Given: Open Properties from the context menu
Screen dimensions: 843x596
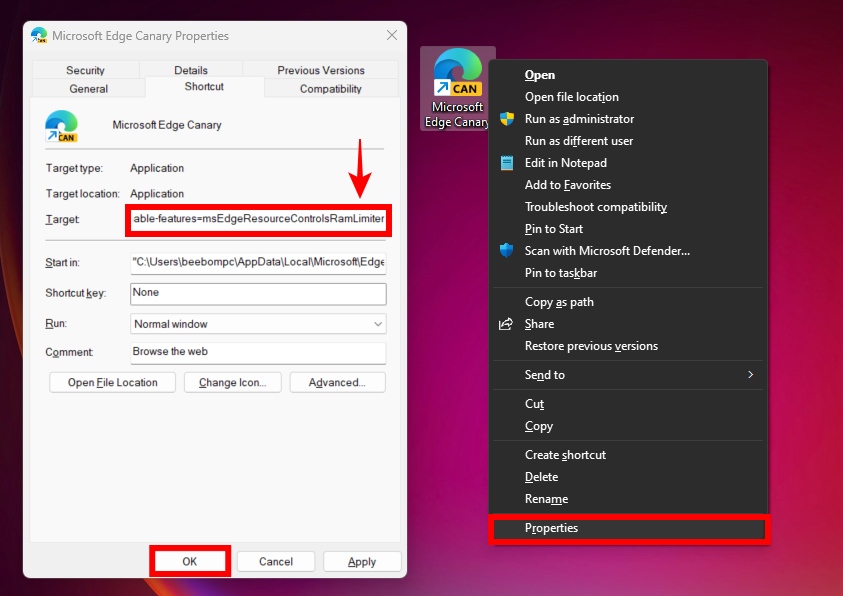Looking at the screenshot, I should (628, 529).
